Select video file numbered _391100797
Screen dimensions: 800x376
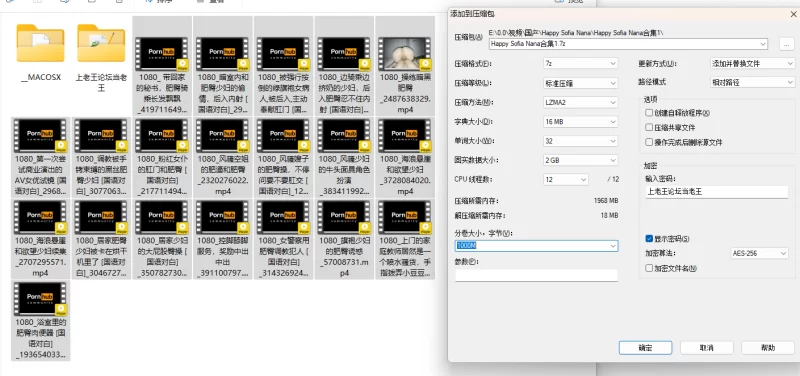click(222, 239)
